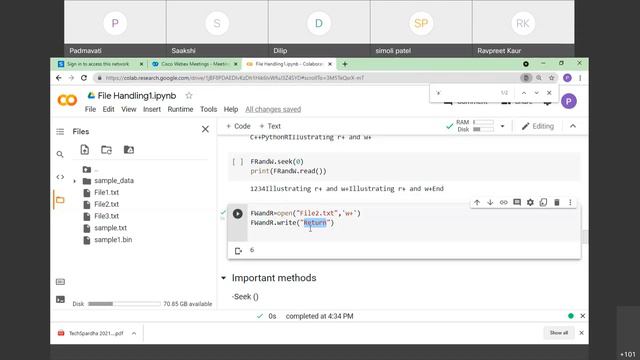The height and width of the screenshot is (360, 640).
Task: Go to previous find result
Action: point(524,93)
